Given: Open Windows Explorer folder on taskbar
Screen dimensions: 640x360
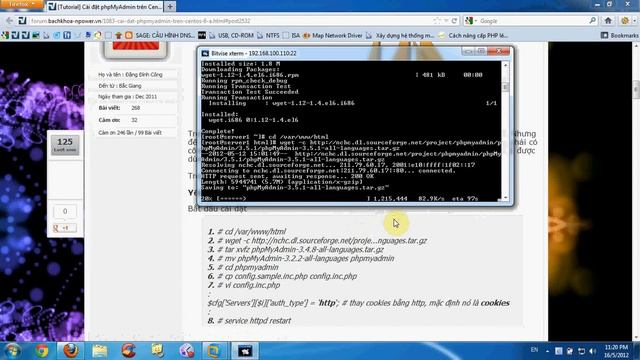Looking at the screenshot, I should pos(100,351).
